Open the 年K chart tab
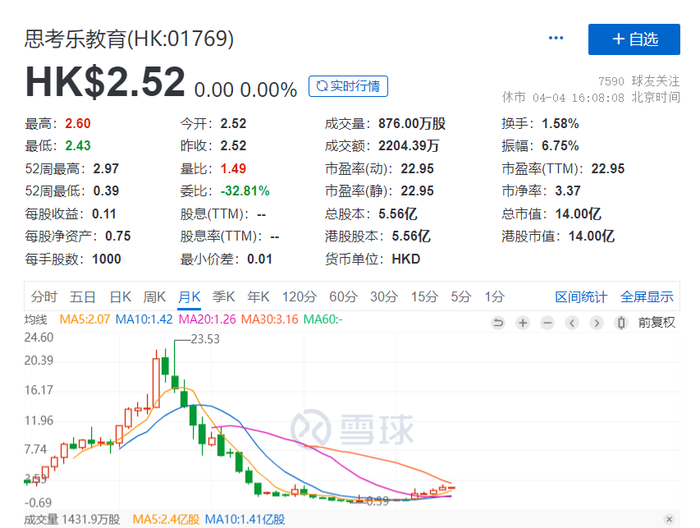Screen dimensions: 700x528 (x=258, y=296)
